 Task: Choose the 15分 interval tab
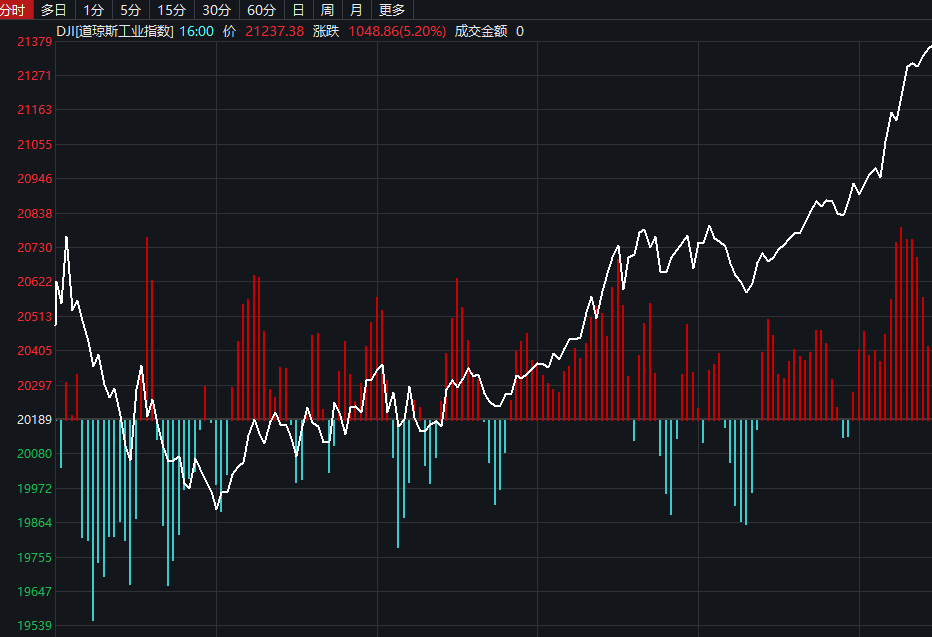(171, 10)
